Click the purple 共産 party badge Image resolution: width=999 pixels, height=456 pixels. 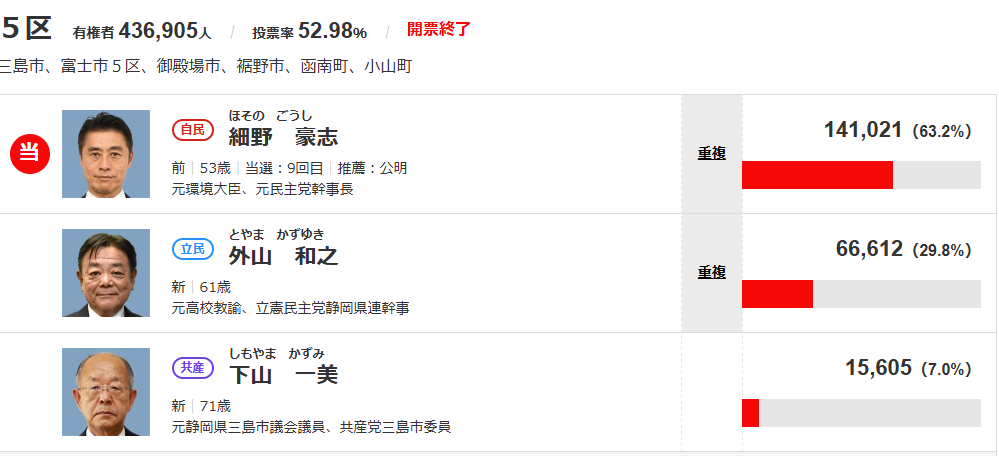[x=193, y=367]
